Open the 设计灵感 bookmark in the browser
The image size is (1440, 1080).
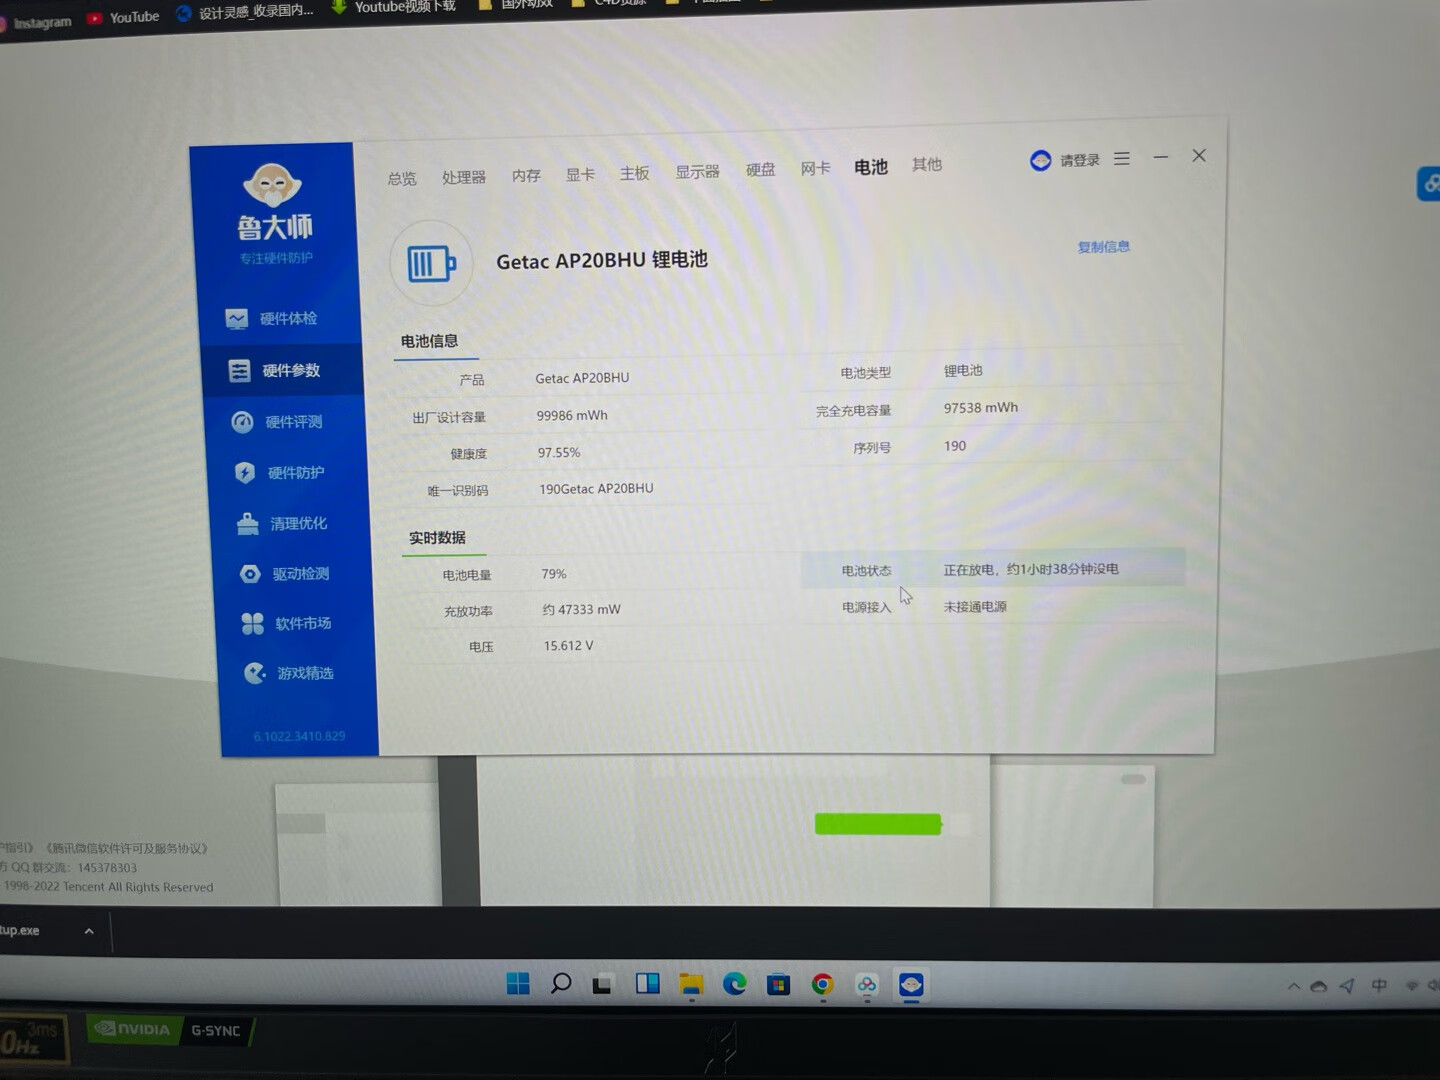[245, 12]
